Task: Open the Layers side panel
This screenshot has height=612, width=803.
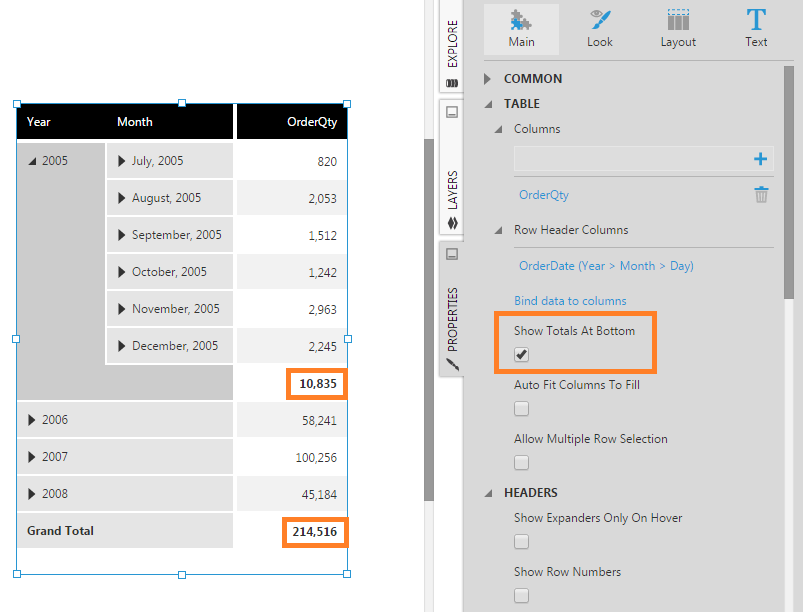Action: click(452, 197)
